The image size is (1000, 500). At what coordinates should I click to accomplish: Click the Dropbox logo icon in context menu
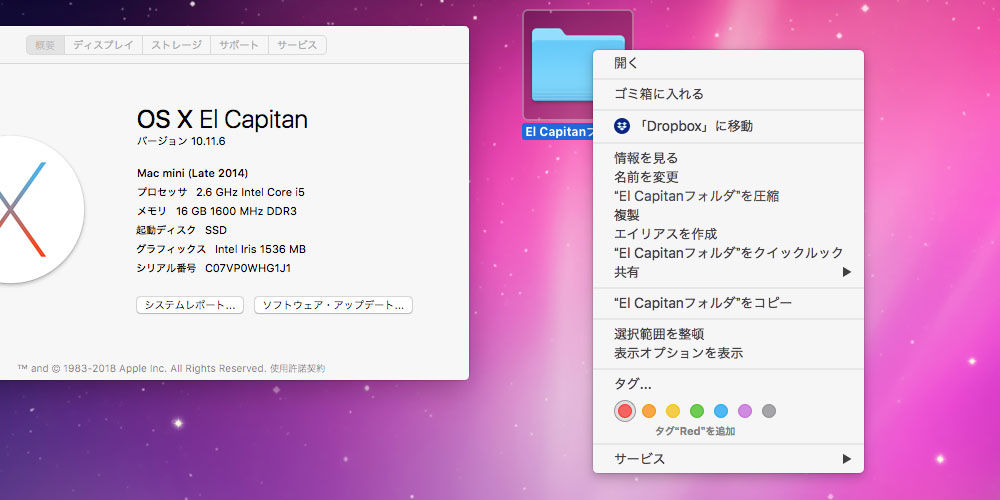[622, 126]
